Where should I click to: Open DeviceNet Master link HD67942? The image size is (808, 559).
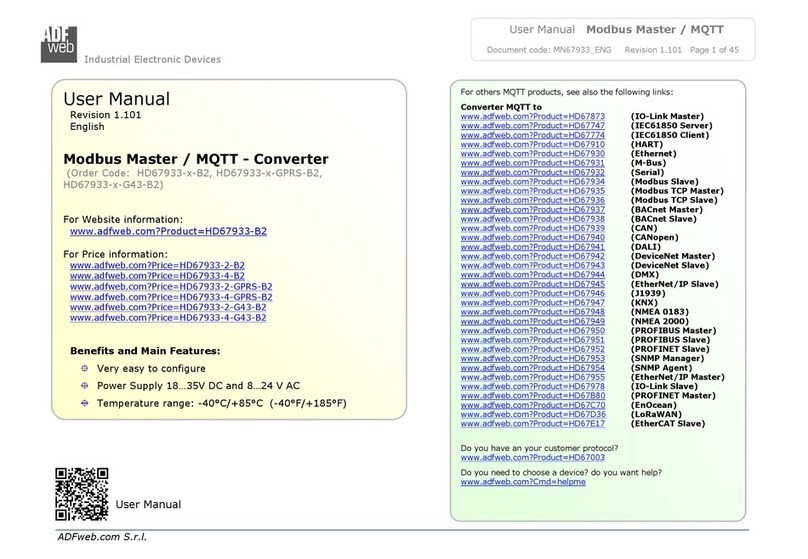pos(533,256)
